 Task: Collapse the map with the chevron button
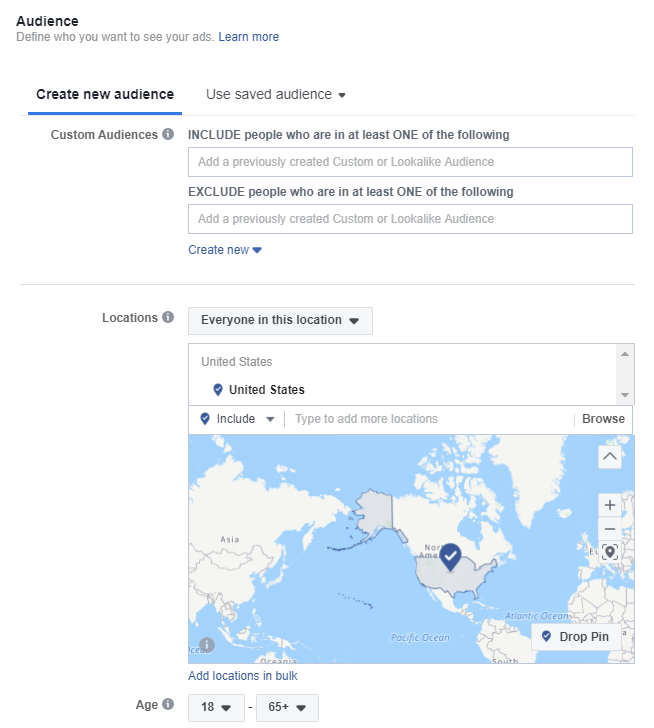pos(610,457)
